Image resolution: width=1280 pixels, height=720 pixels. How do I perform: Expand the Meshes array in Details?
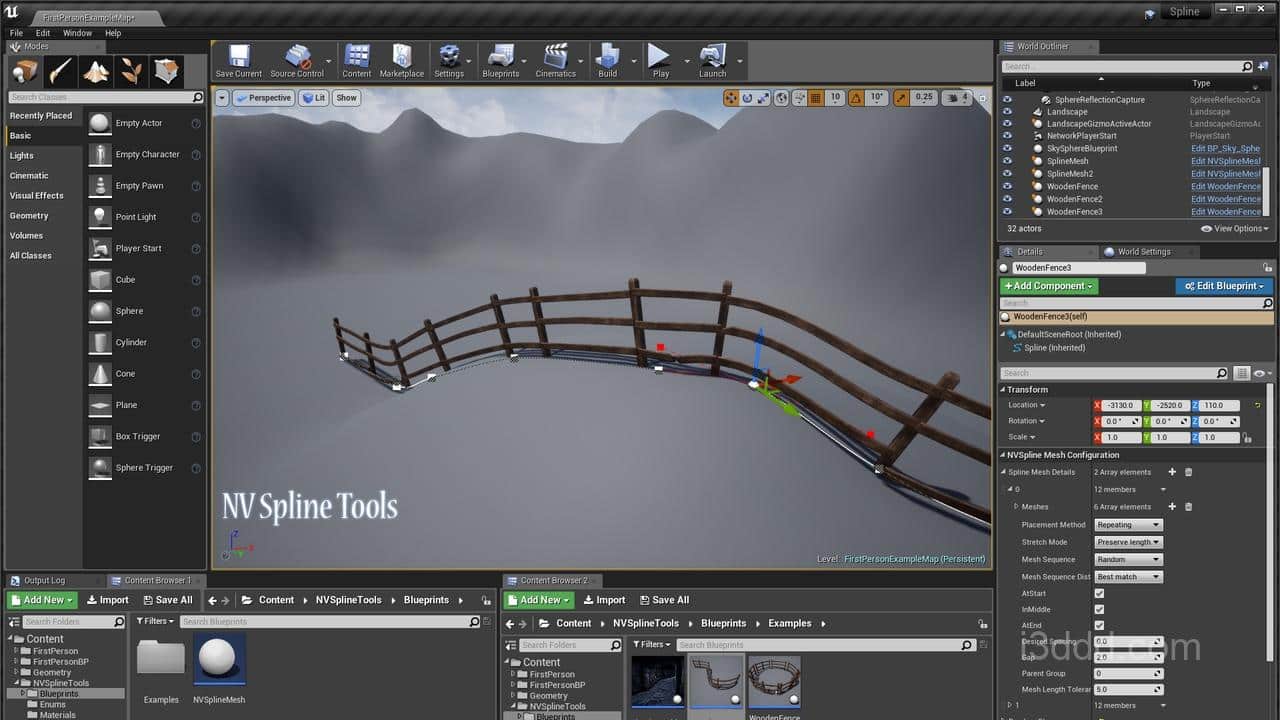click(x=1016, y=507)
